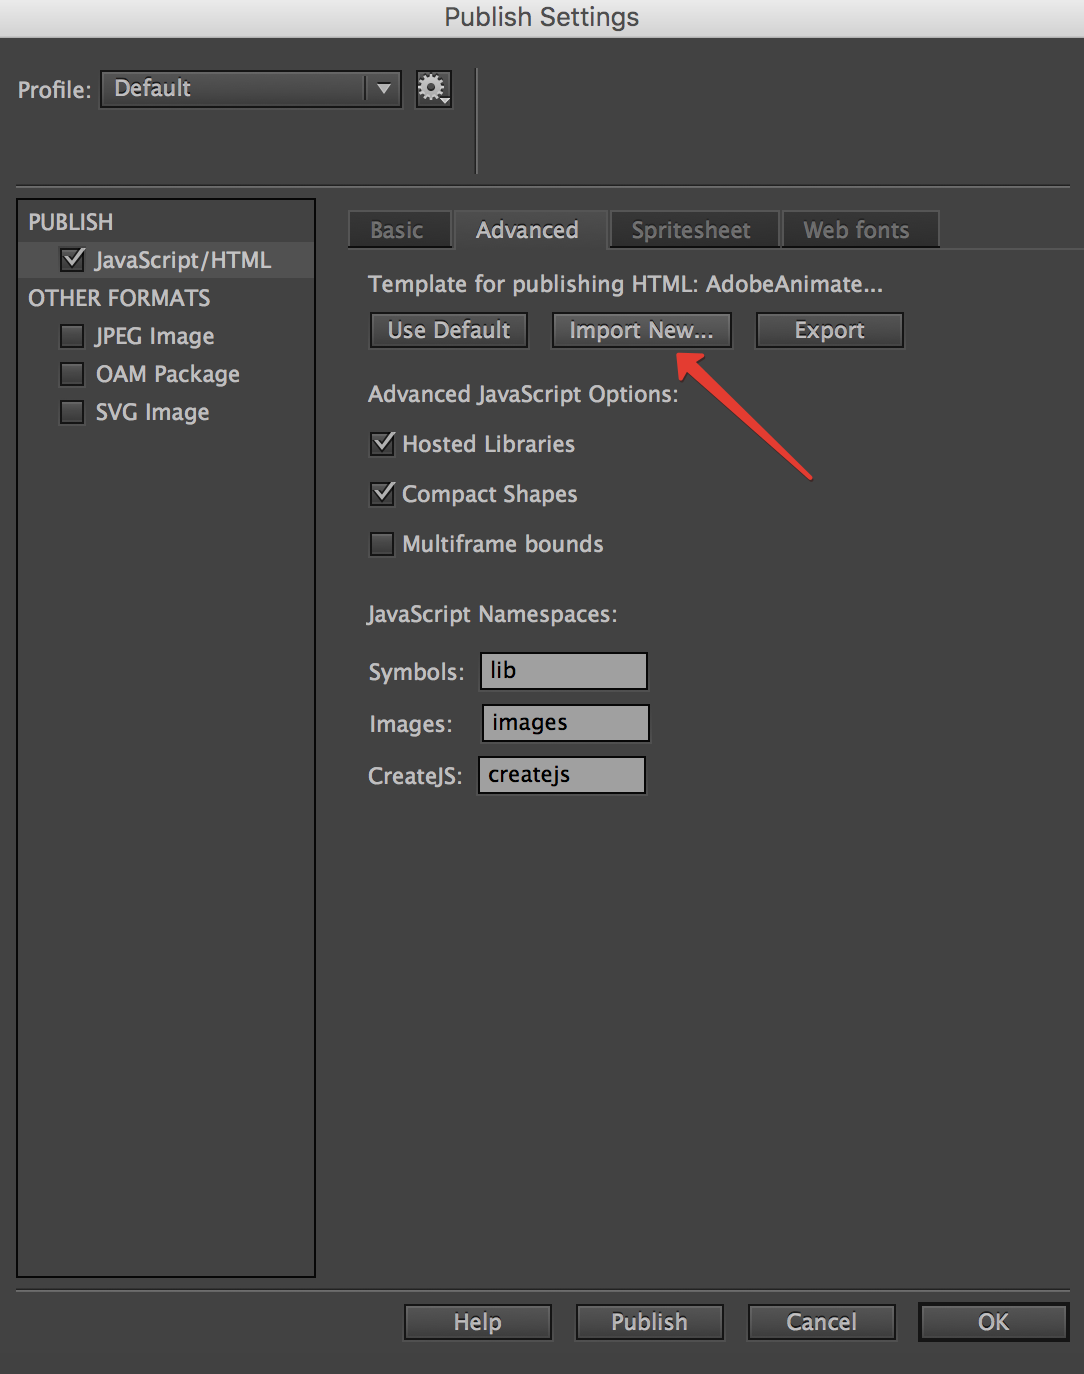1084x1374 pixels.
Task: Open the profile options gear icon
Action: tap(433, 89)
